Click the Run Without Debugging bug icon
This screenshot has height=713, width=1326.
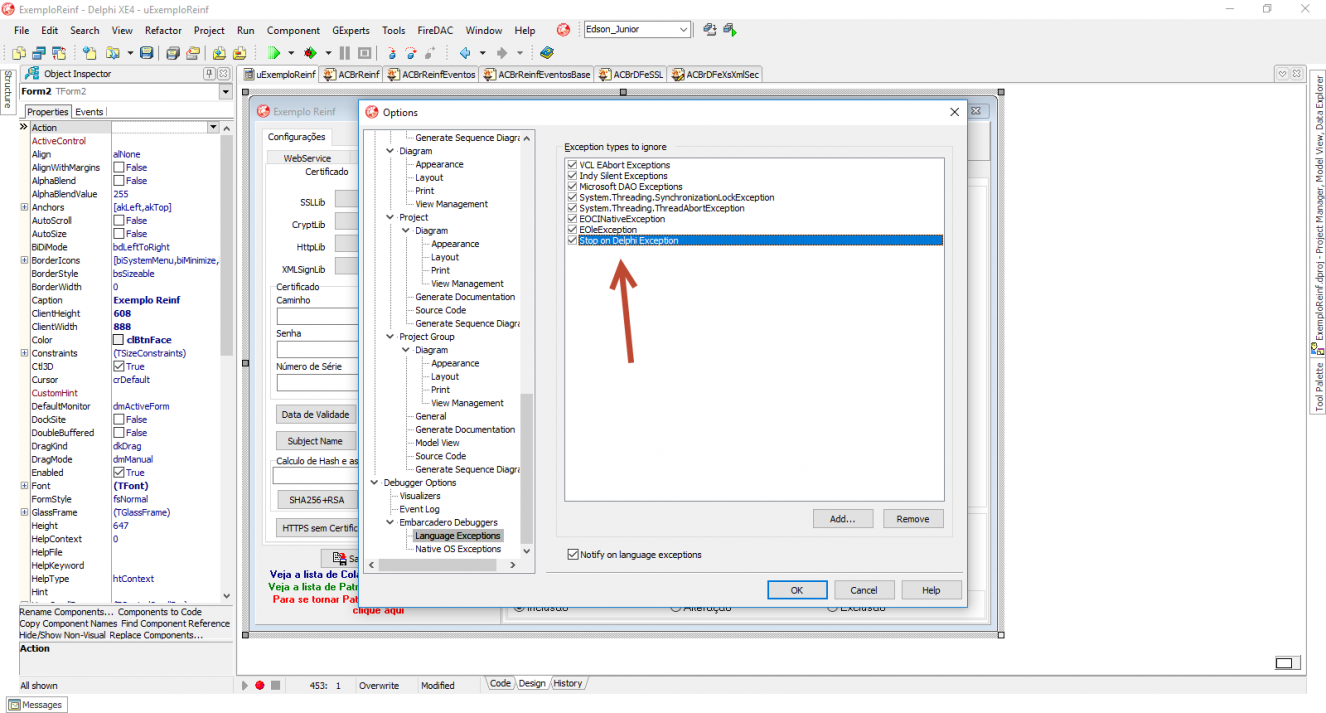coord(310,53)
